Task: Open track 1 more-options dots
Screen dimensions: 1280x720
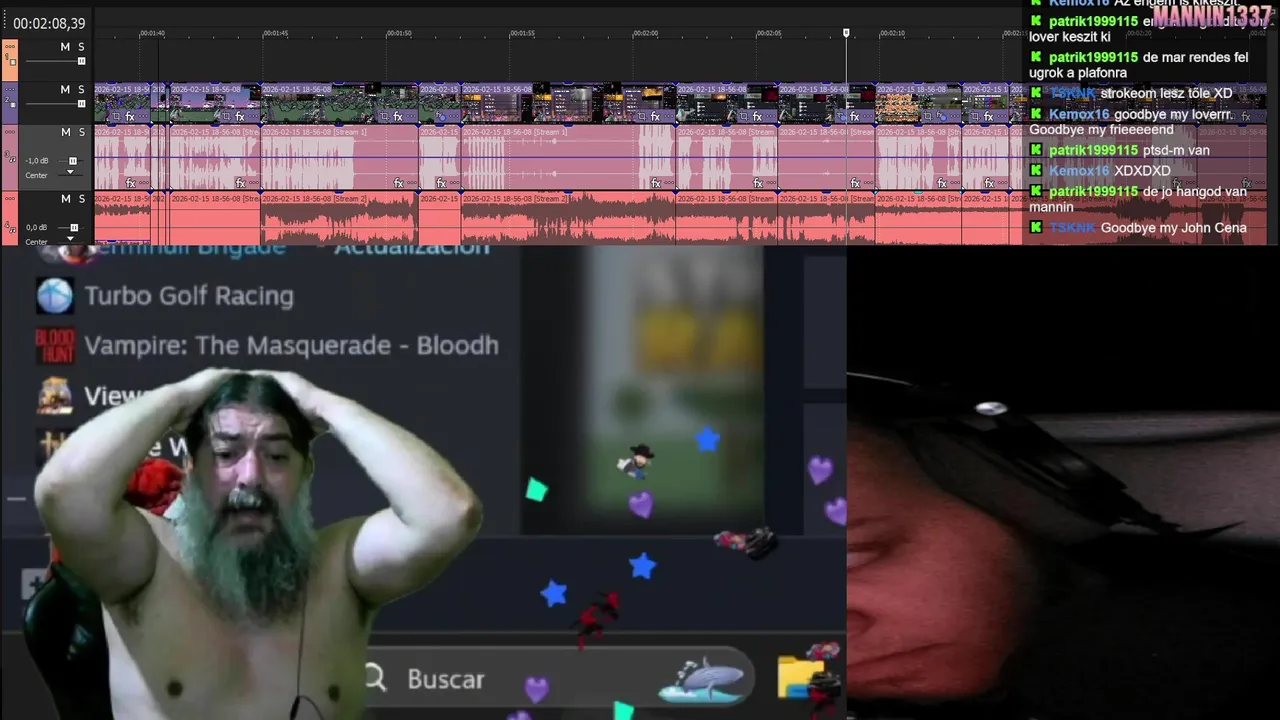Action: [11, 47]
